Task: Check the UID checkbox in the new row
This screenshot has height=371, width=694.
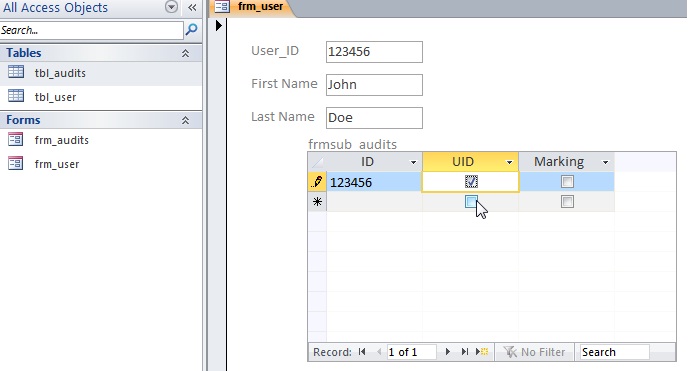Action: coord(471,202)
